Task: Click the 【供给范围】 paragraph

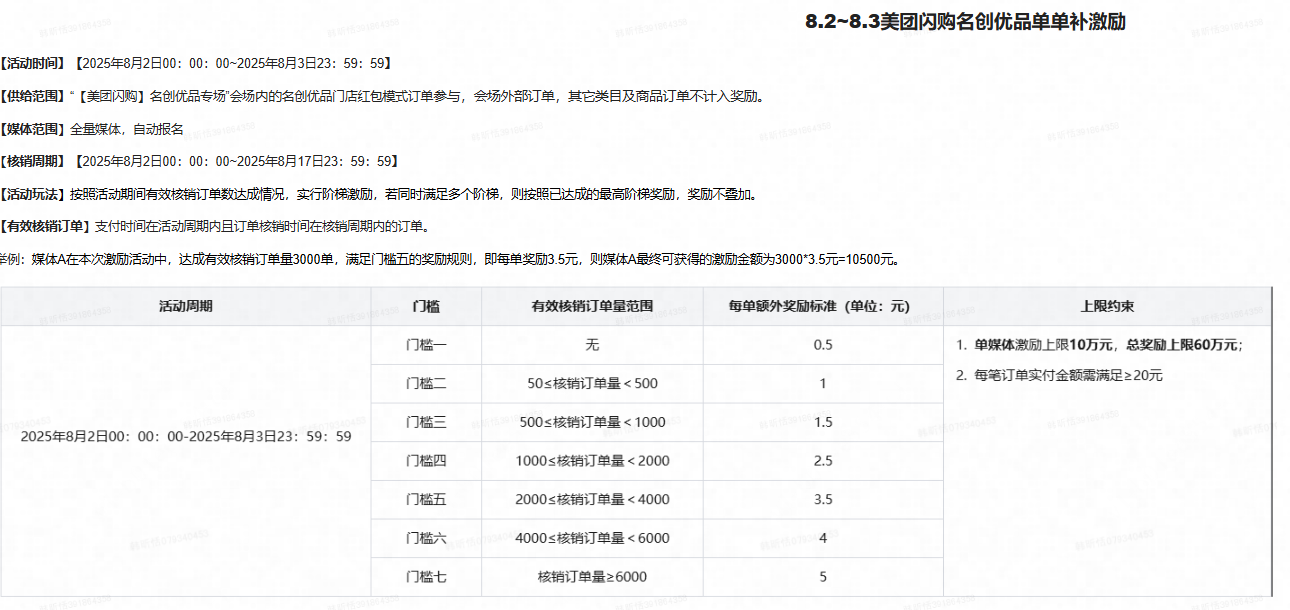Action: coord(385,96)
